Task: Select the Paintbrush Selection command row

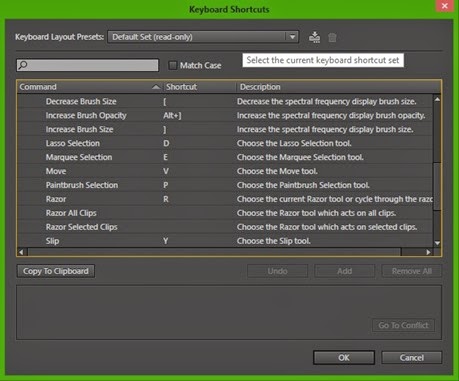Action: click(225, 185)
